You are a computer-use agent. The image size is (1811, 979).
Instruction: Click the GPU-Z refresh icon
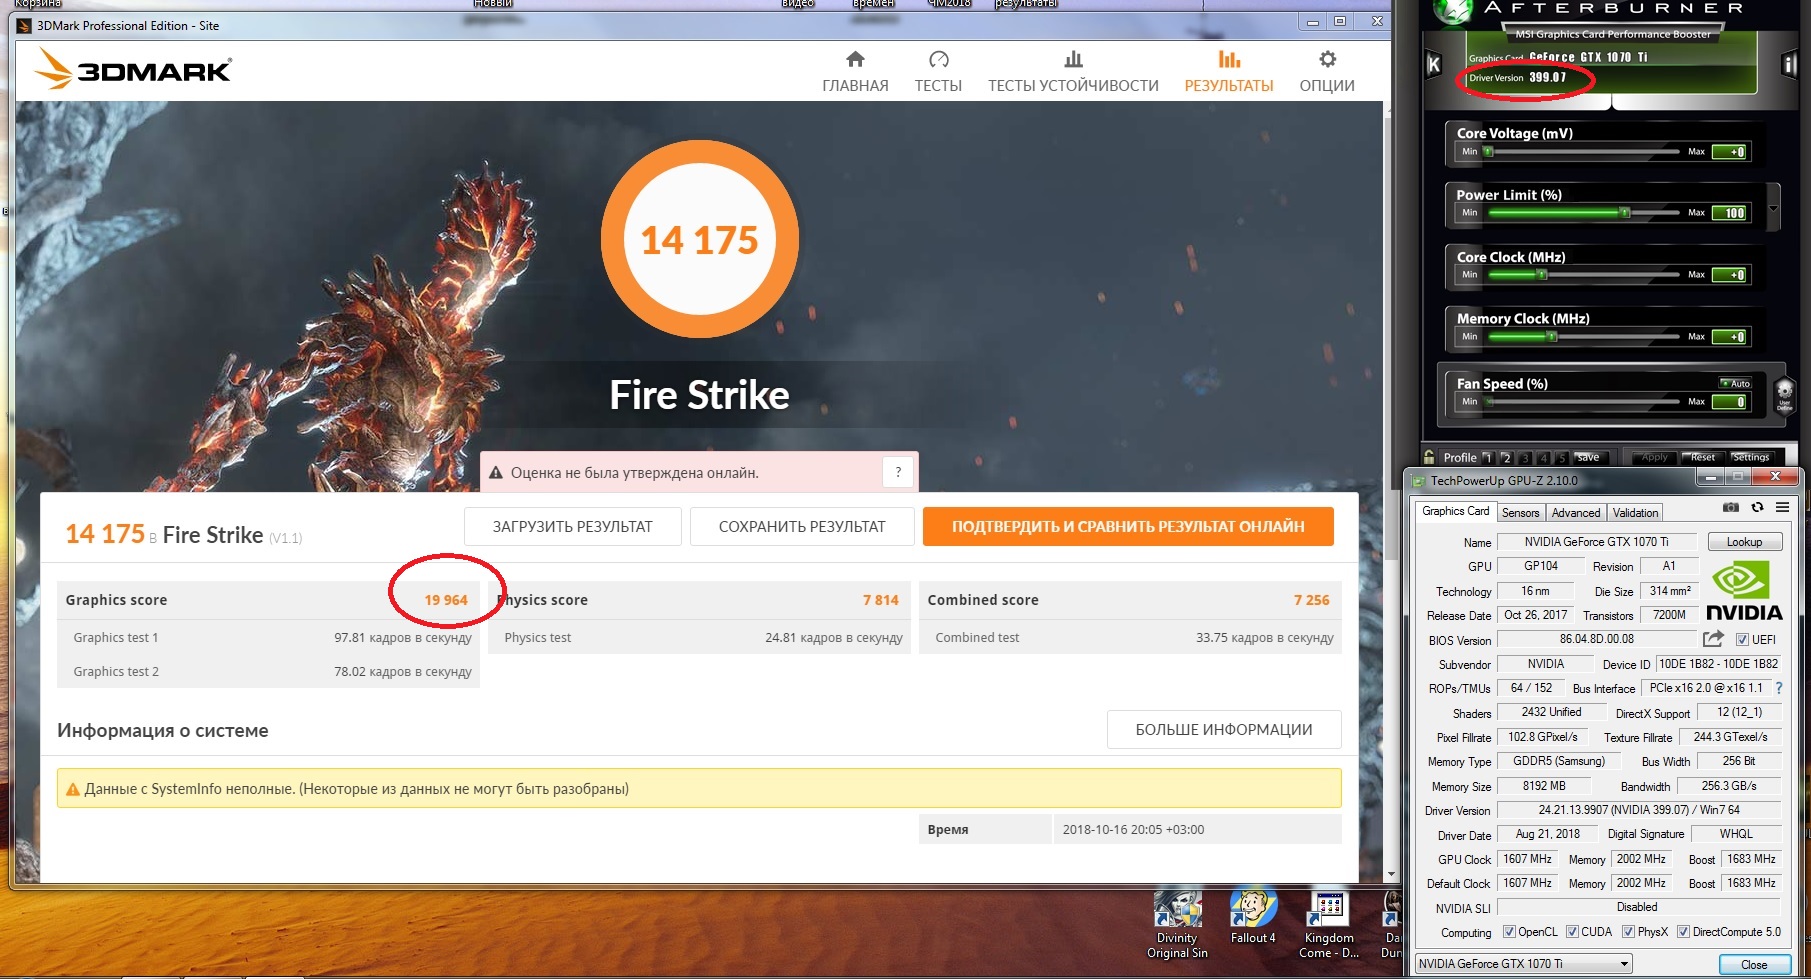click(x=1757, y=508)
